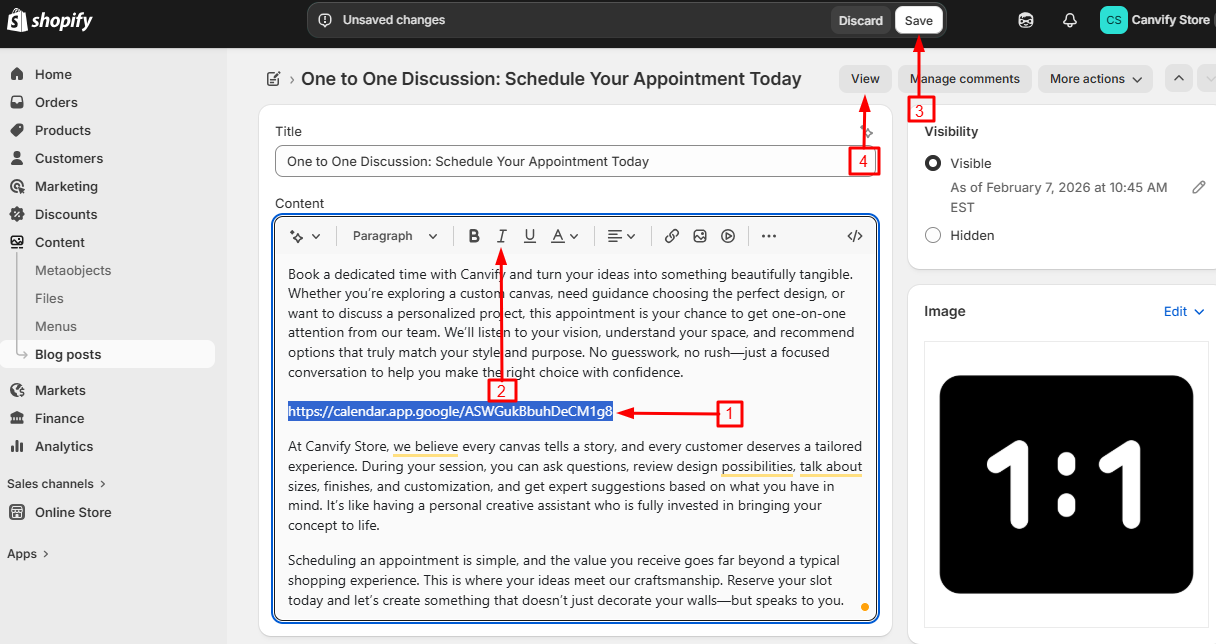Click the insert video toolbar icon

click(728, 236)
